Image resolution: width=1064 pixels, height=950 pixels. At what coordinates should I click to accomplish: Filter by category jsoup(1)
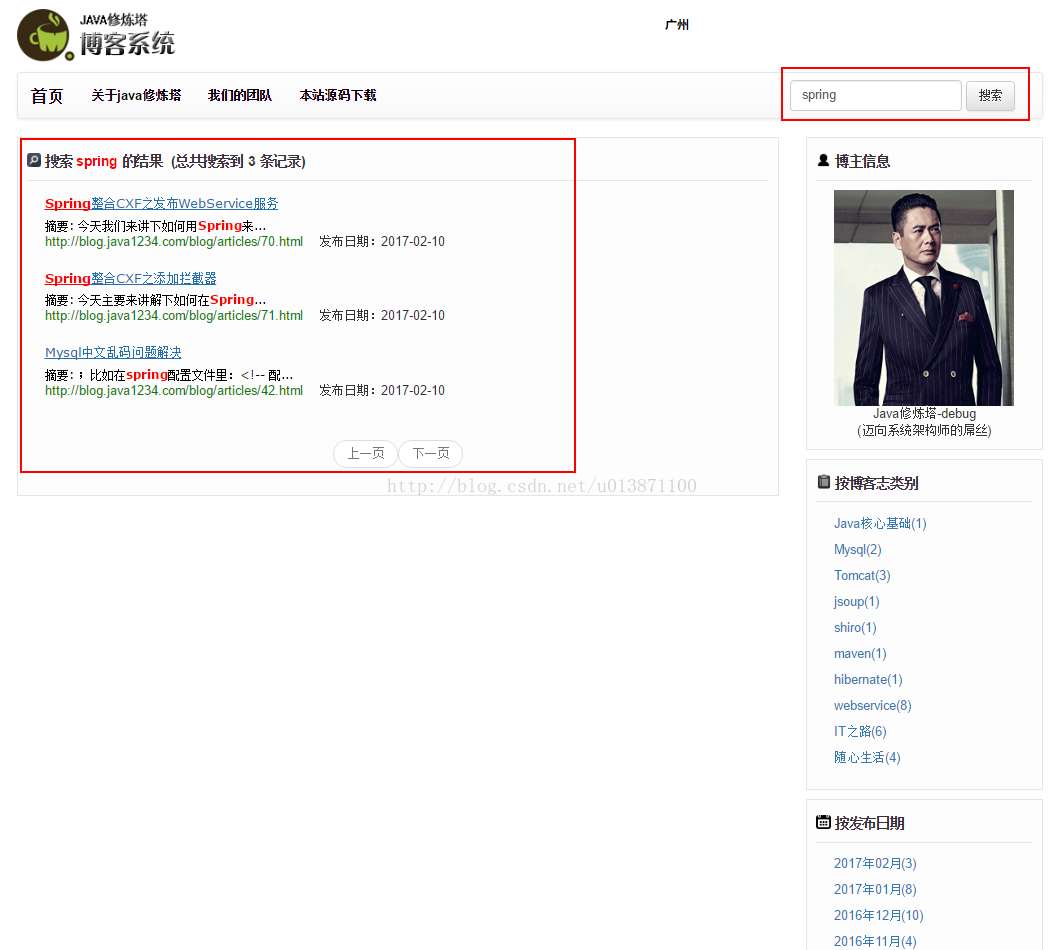tap(856, 601)
